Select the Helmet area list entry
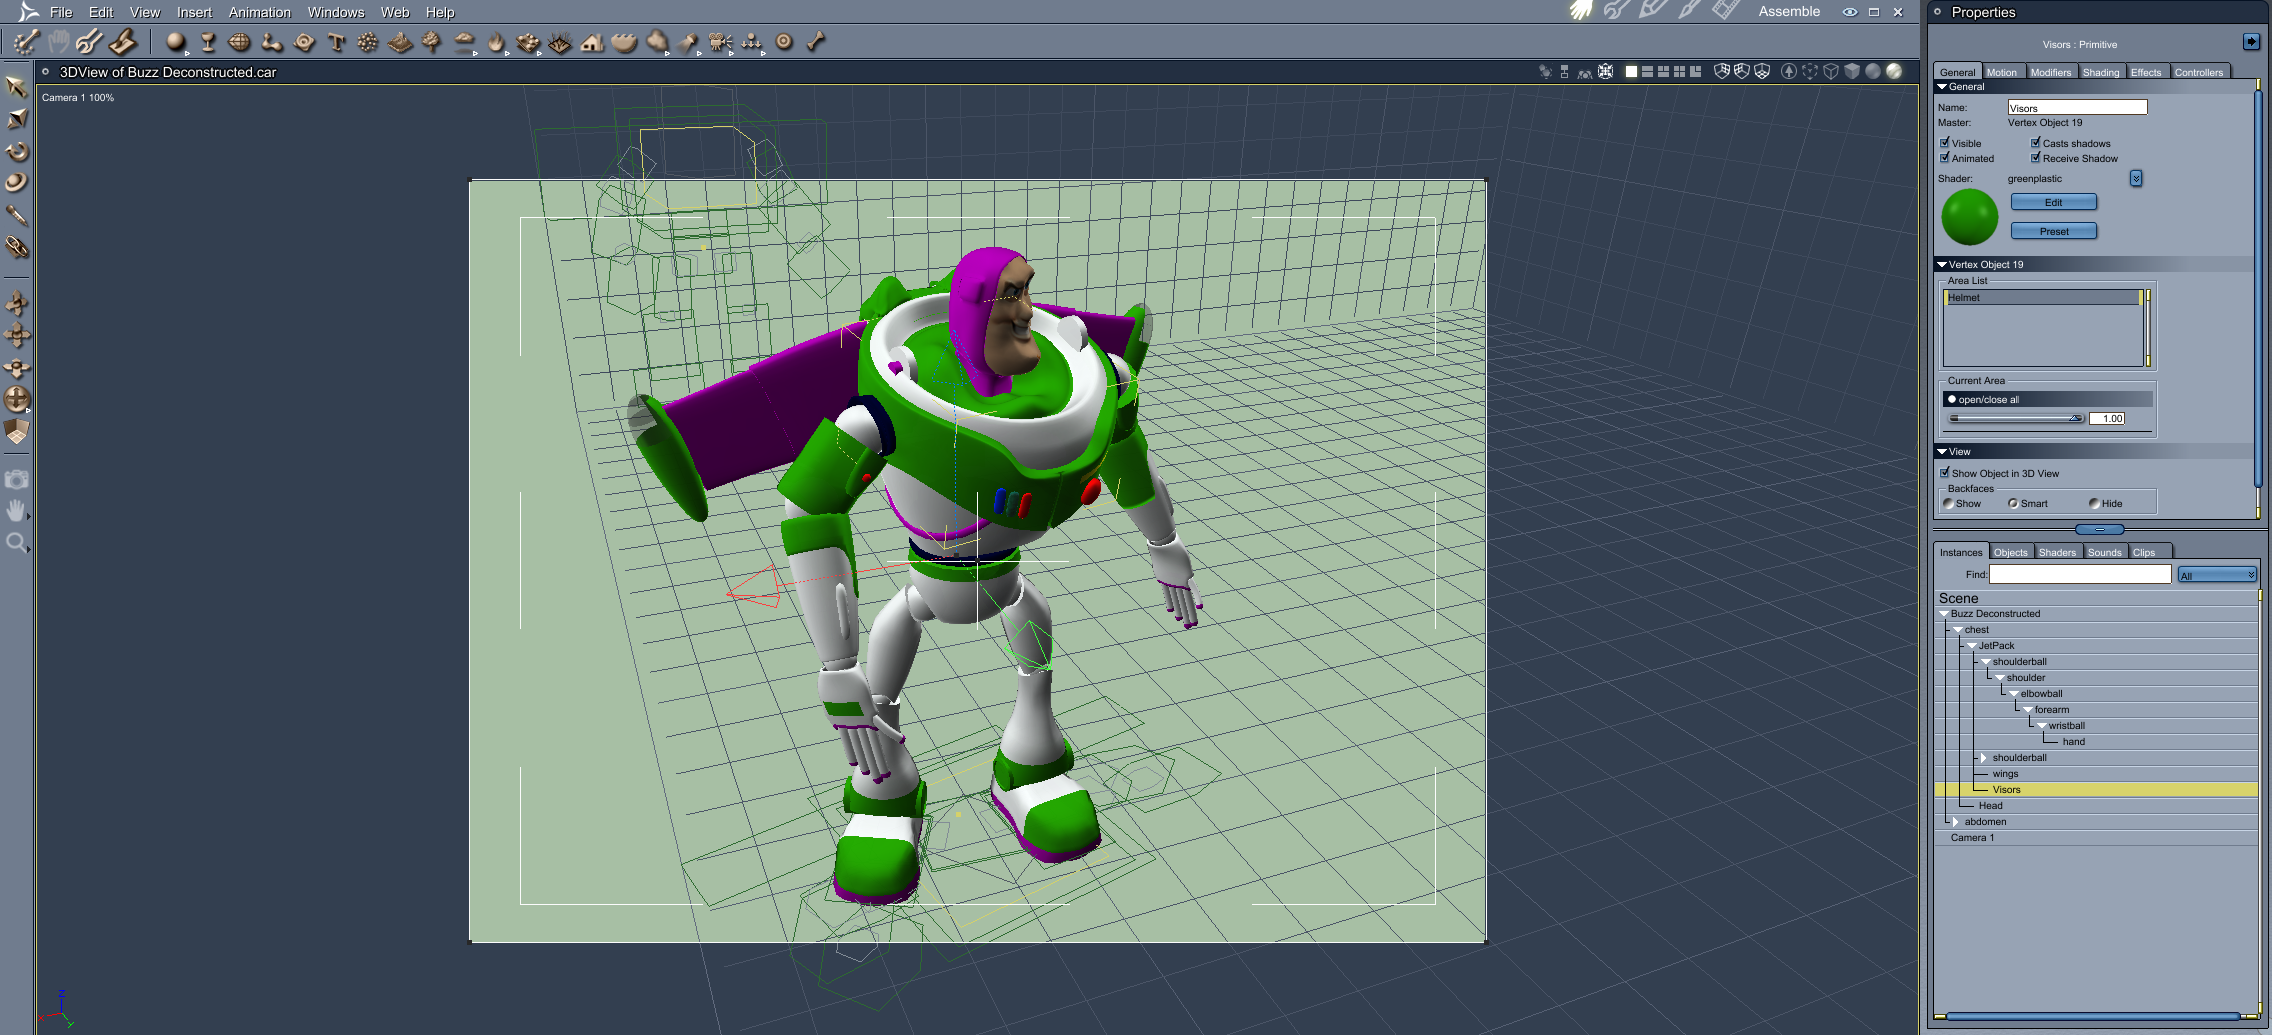 pyautogui.click(x=2042, y=298)
